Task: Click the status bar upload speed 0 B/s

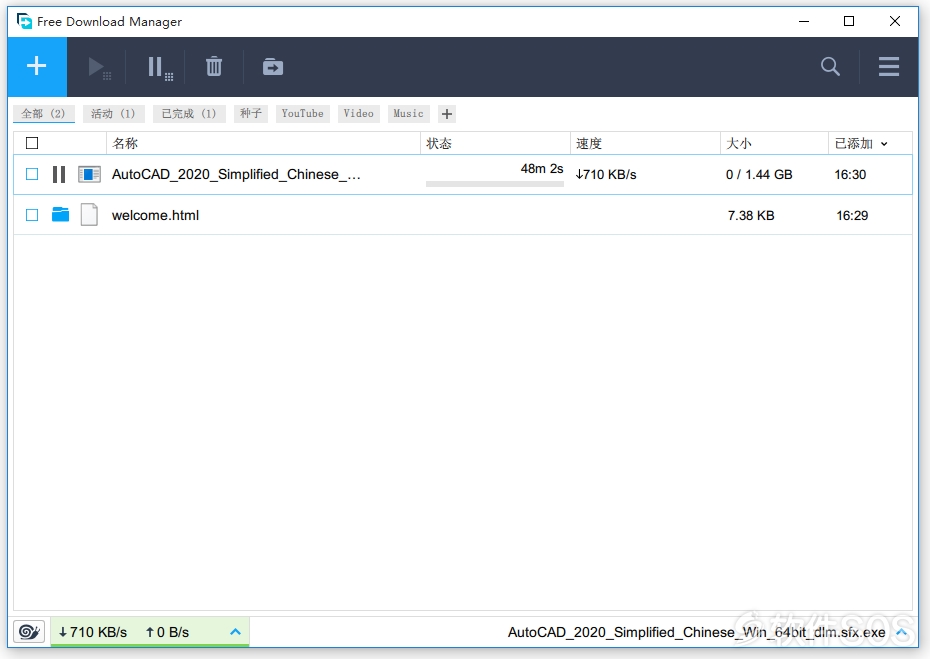Action: [167, 632]
